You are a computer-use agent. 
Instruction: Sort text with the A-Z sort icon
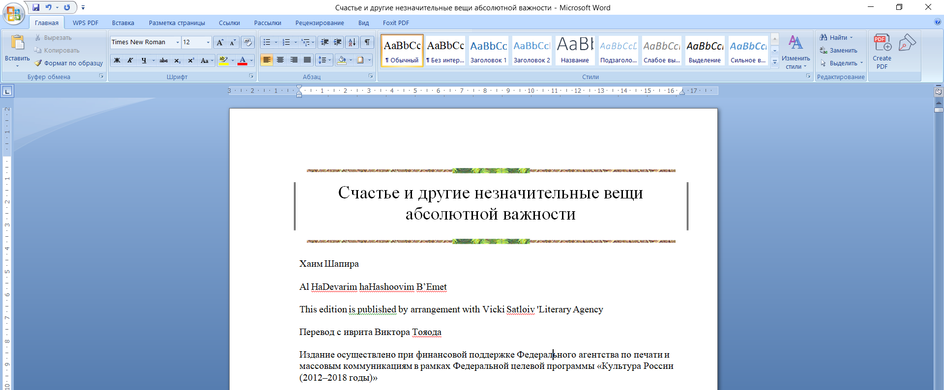click(353, 43)
